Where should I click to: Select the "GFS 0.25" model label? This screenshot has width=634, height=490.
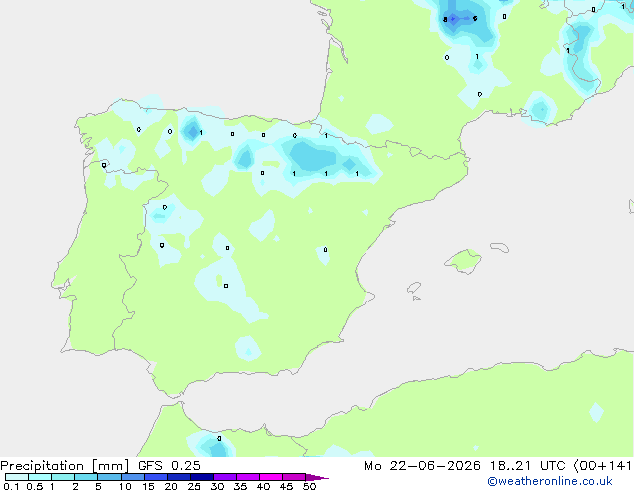(x=169, y=466)
